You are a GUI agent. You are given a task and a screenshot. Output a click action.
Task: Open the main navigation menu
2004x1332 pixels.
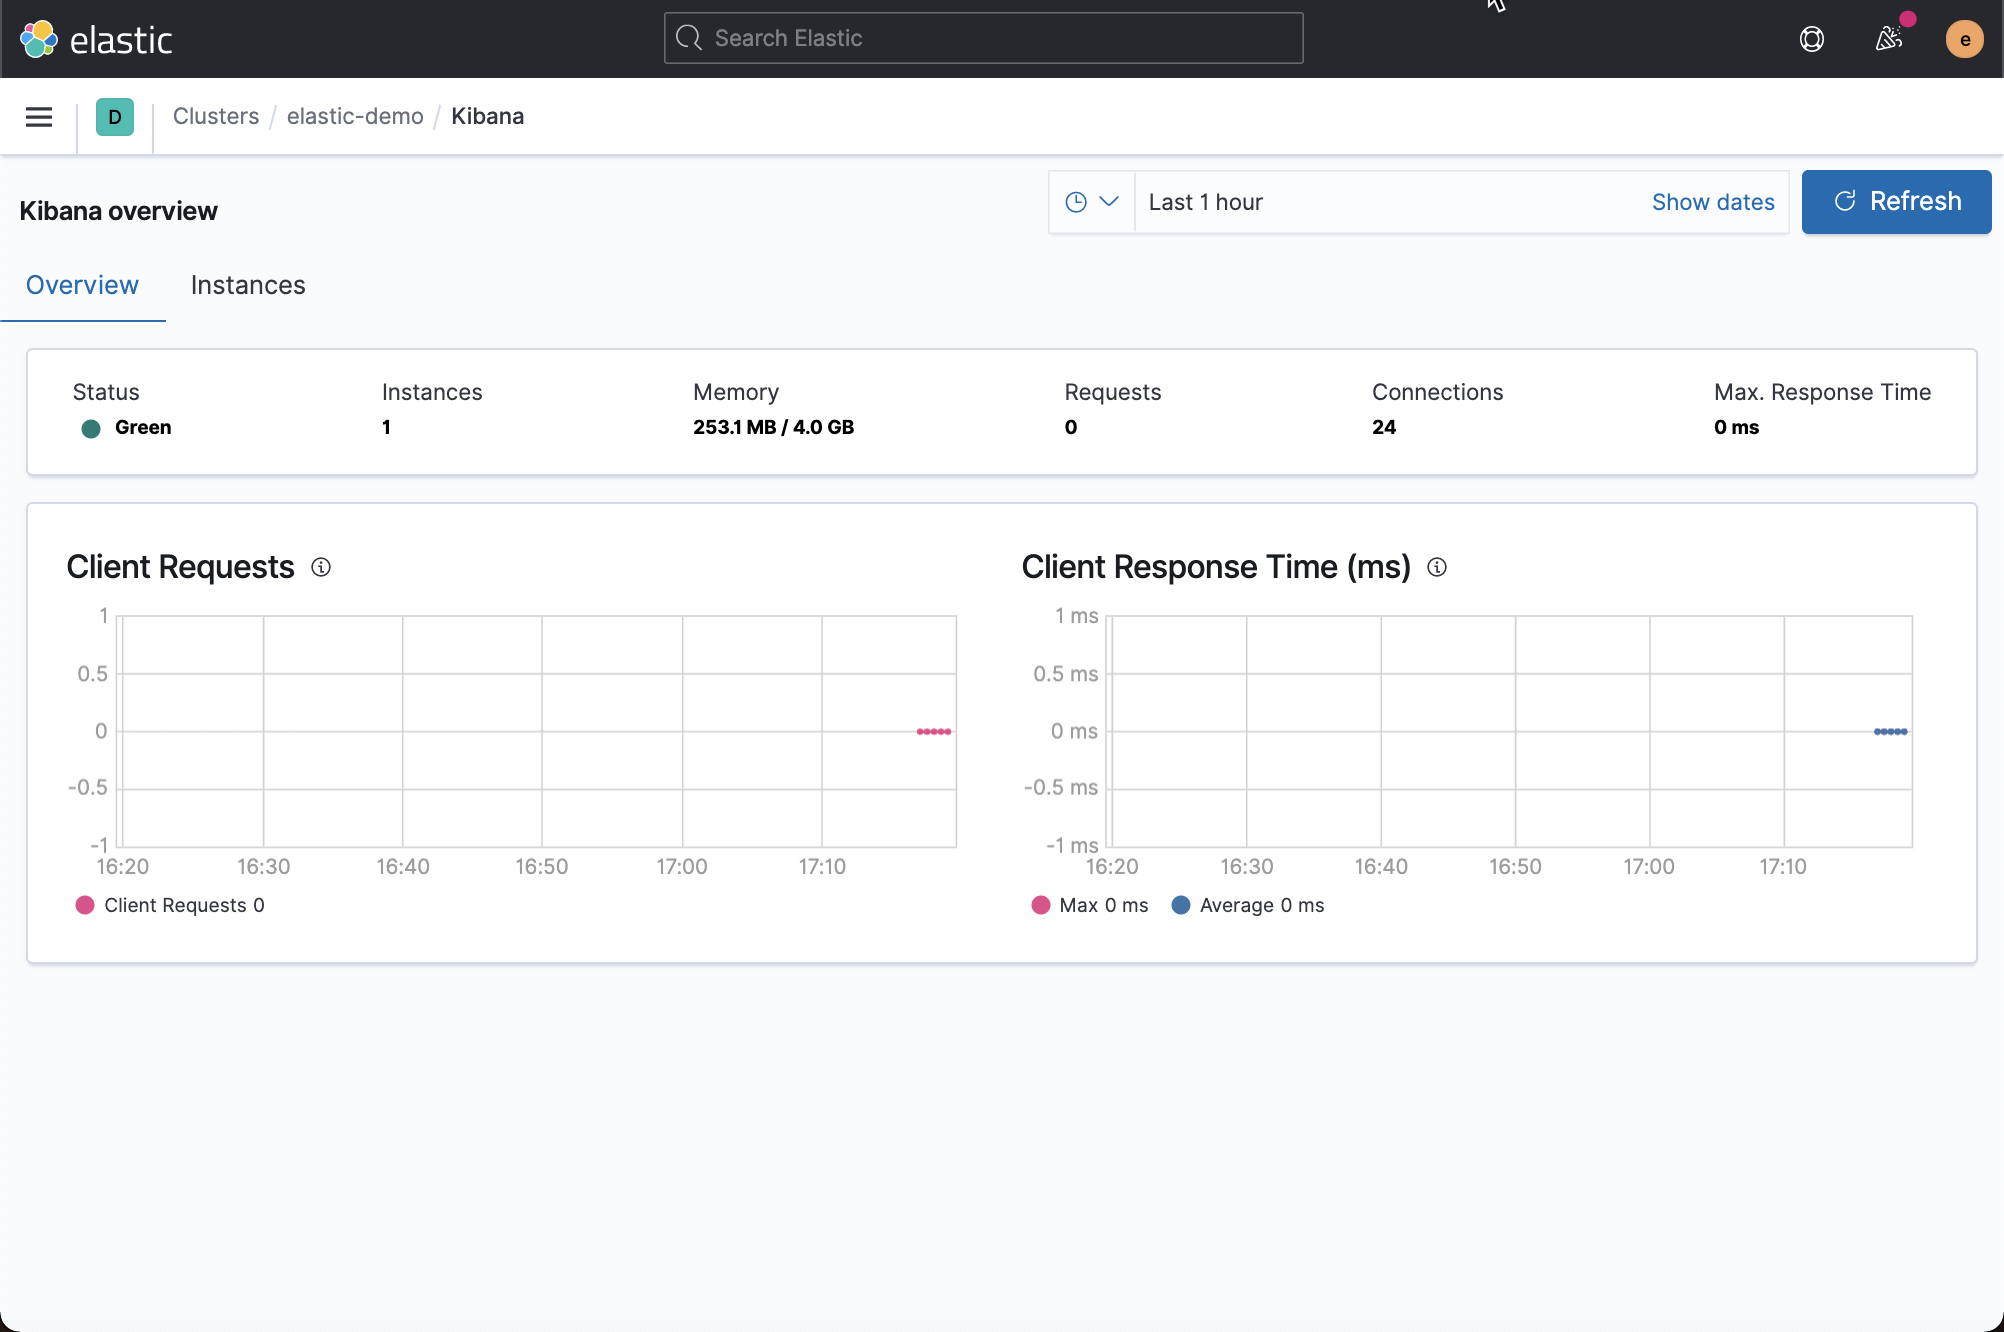click(38, 117)
